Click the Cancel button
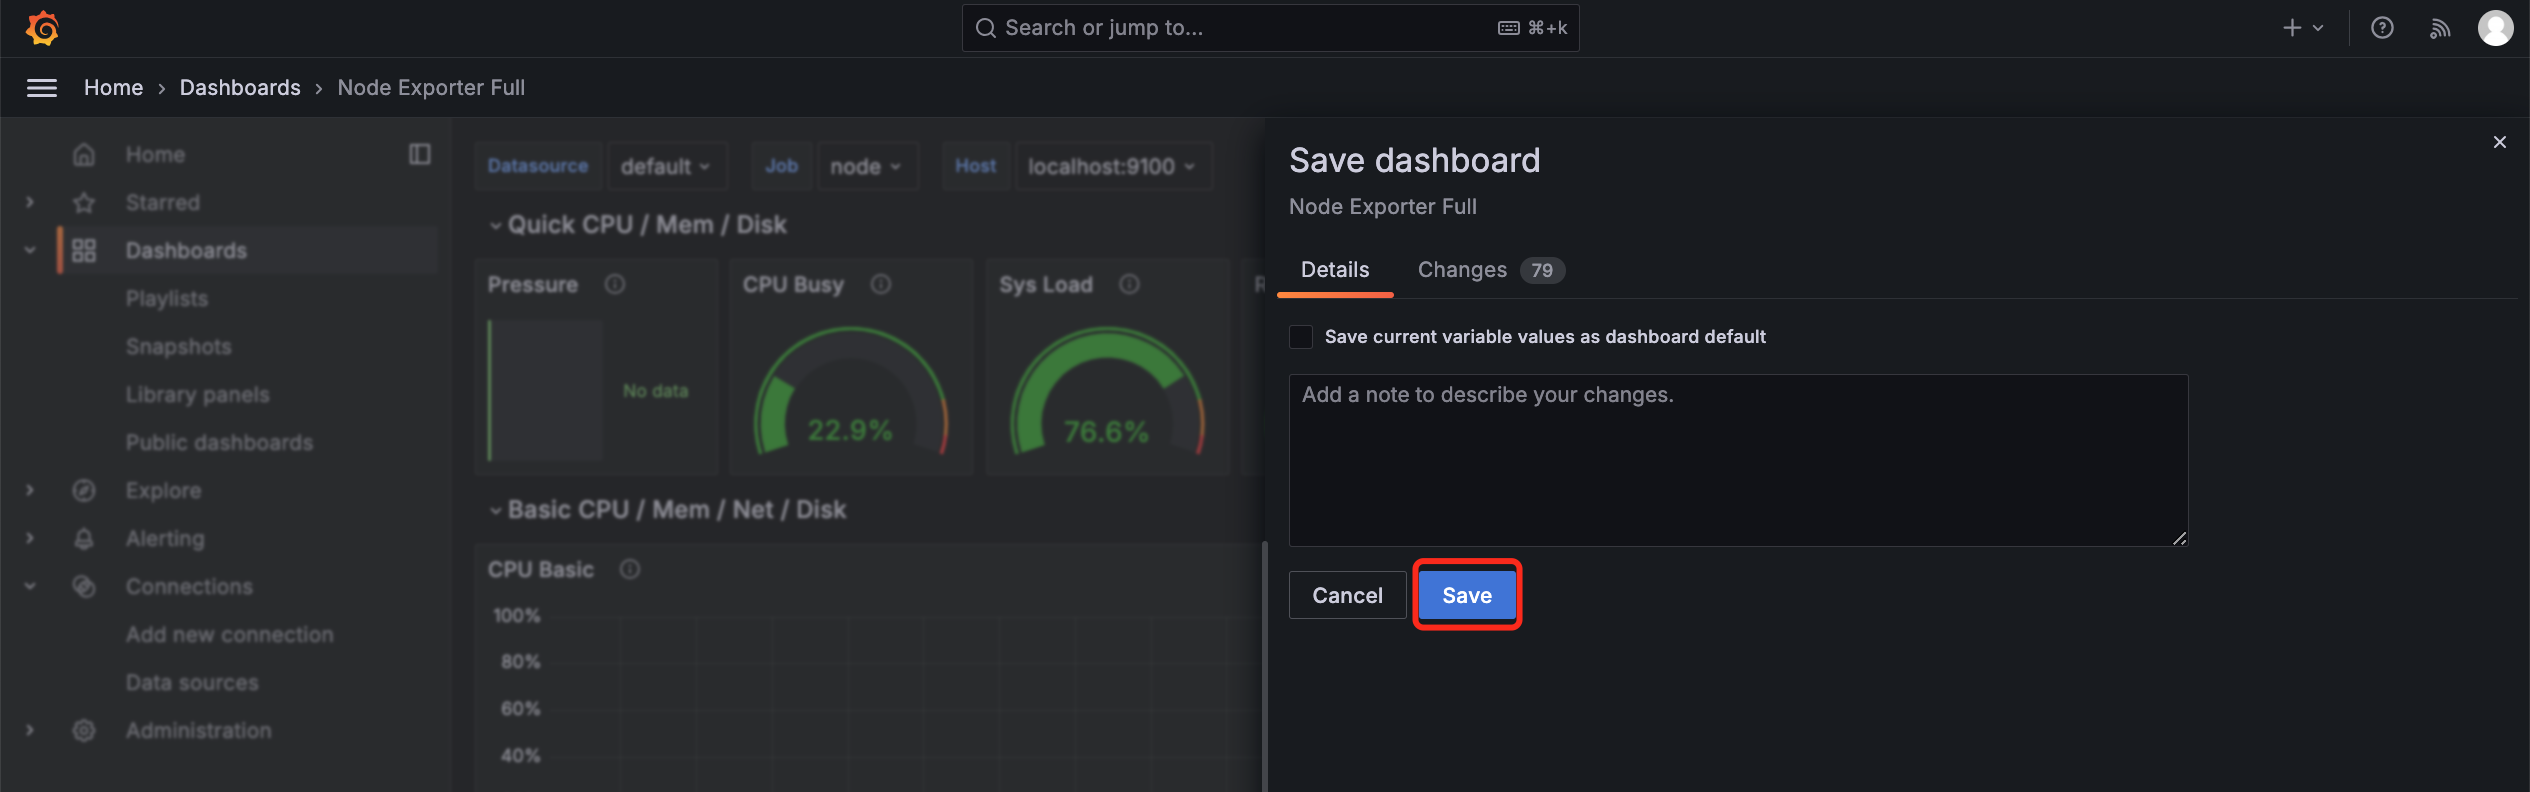Screen dimensions: 2530x792 coord(1347,595)
